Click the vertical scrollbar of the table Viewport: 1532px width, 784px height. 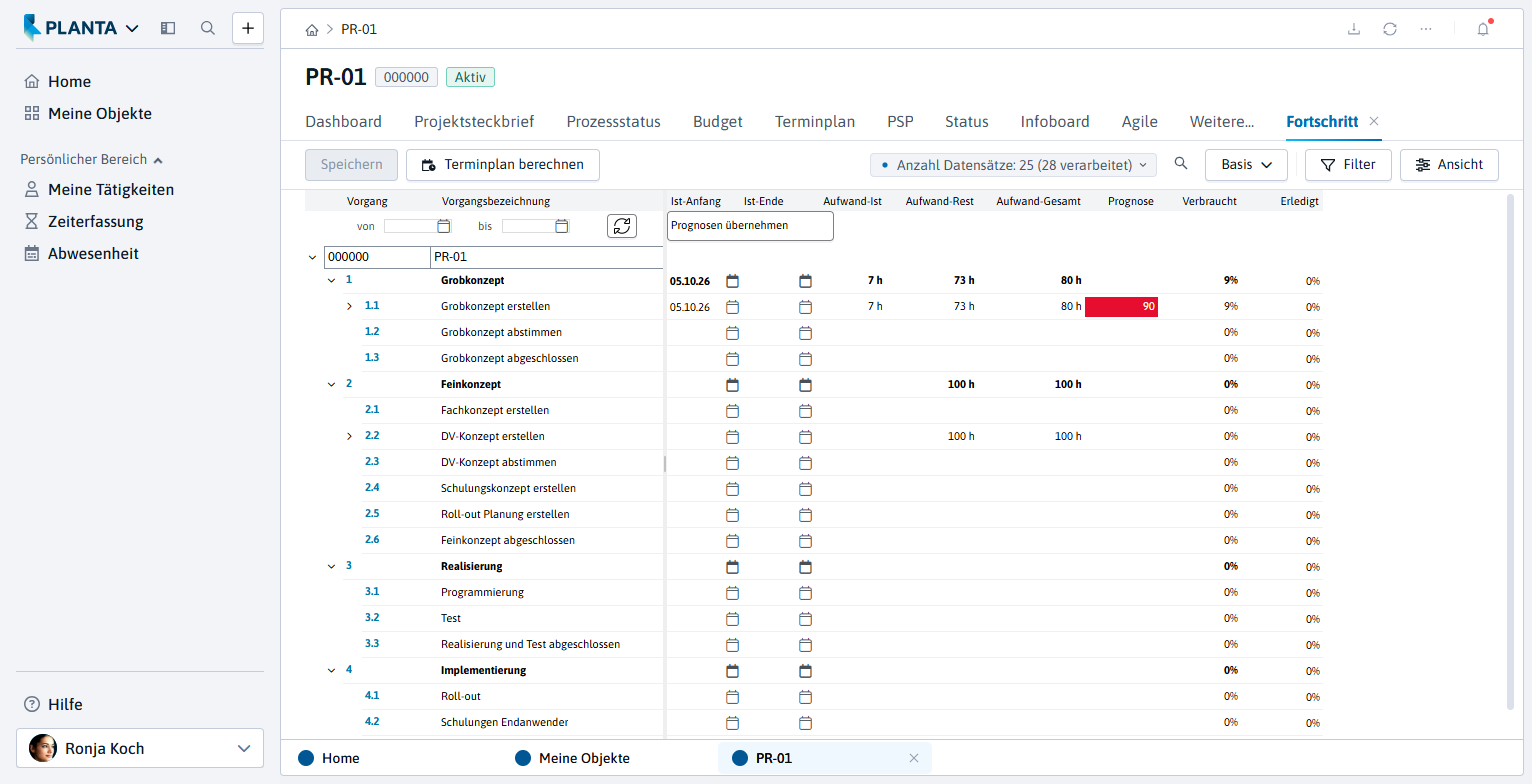tap(1511, 452)
